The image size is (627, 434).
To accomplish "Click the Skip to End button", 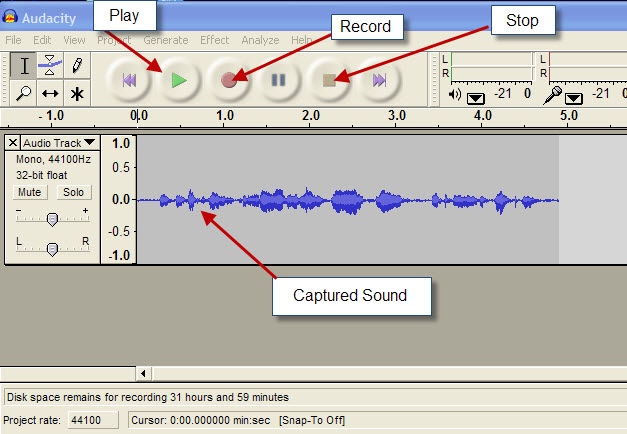I will point(379,80).
